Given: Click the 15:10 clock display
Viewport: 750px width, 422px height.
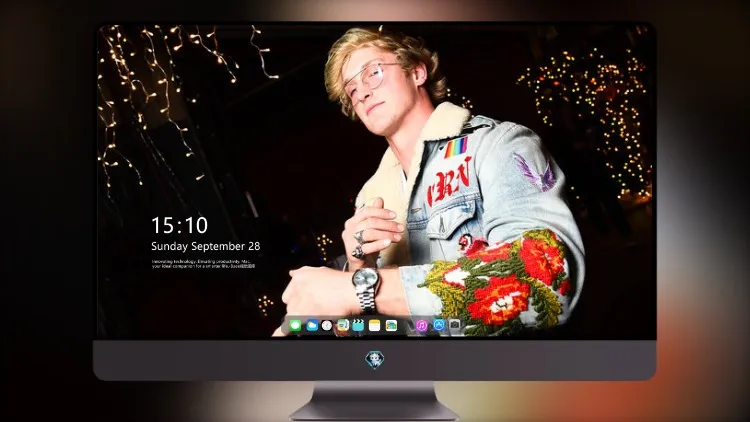Looking at the screenshot, I should (179, 225).
